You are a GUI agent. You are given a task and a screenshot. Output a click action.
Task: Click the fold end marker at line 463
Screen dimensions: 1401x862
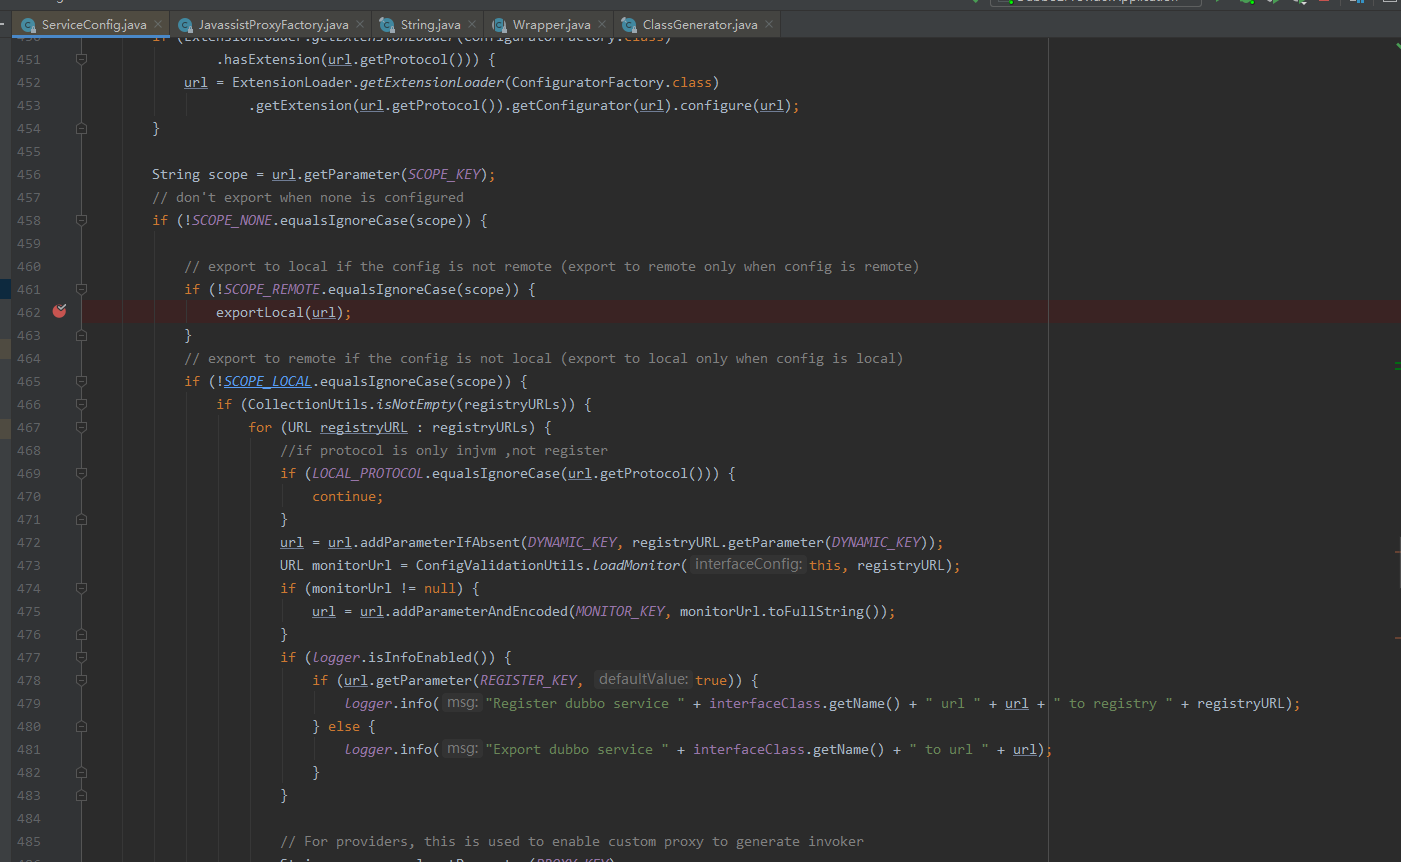click(81, 335)
